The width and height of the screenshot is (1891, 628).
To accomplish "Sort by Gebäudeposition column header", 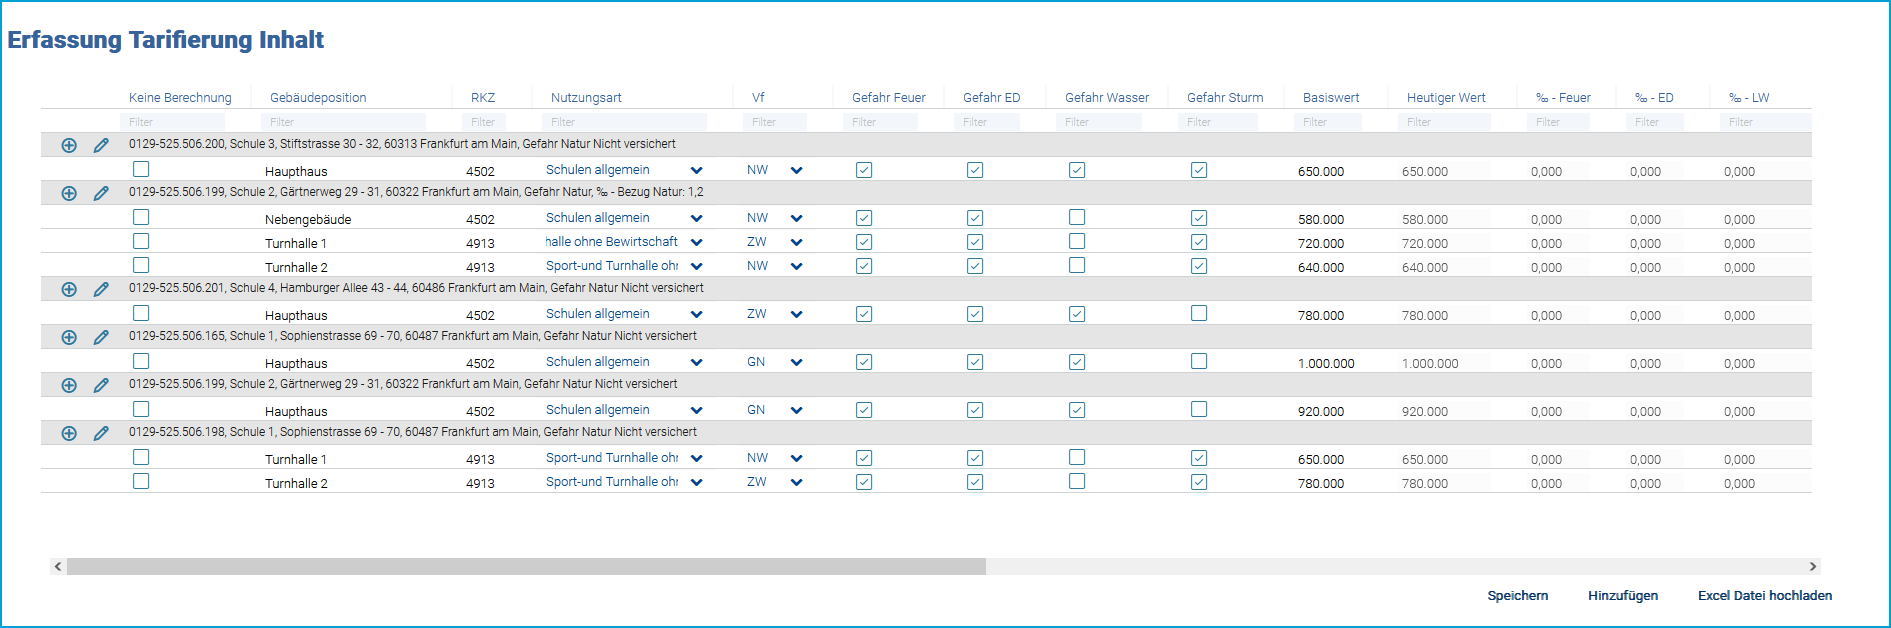I will (x=318, y=97).
